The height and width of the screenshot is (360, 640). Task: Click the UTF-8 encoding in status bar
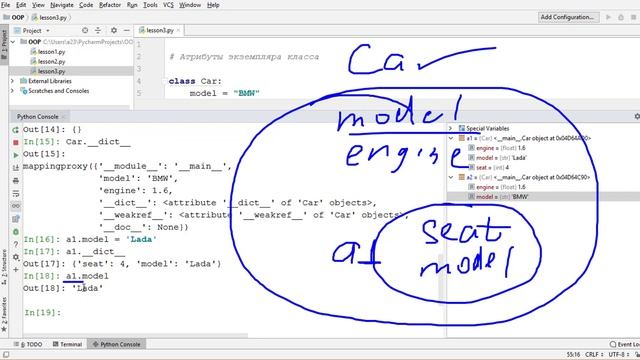pyautogui.click(x=618, y=355)
